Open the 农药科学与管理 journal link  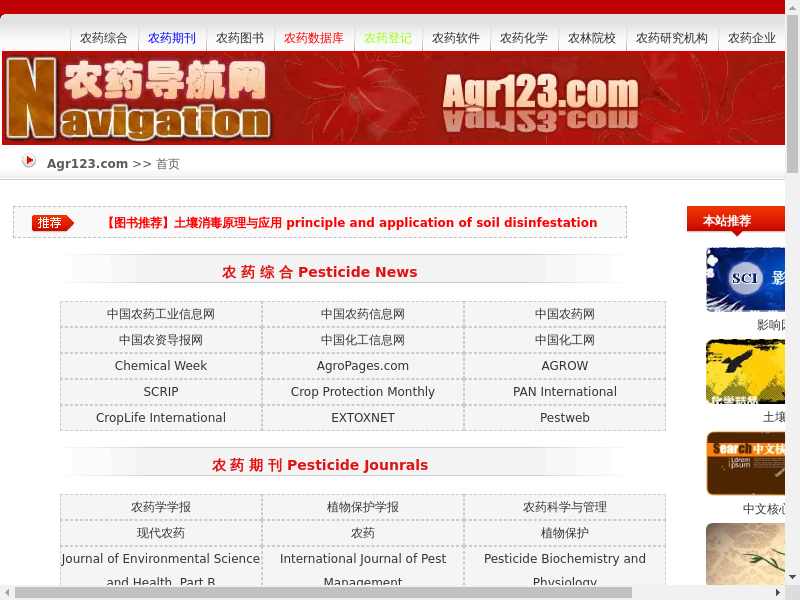point(565,507)
